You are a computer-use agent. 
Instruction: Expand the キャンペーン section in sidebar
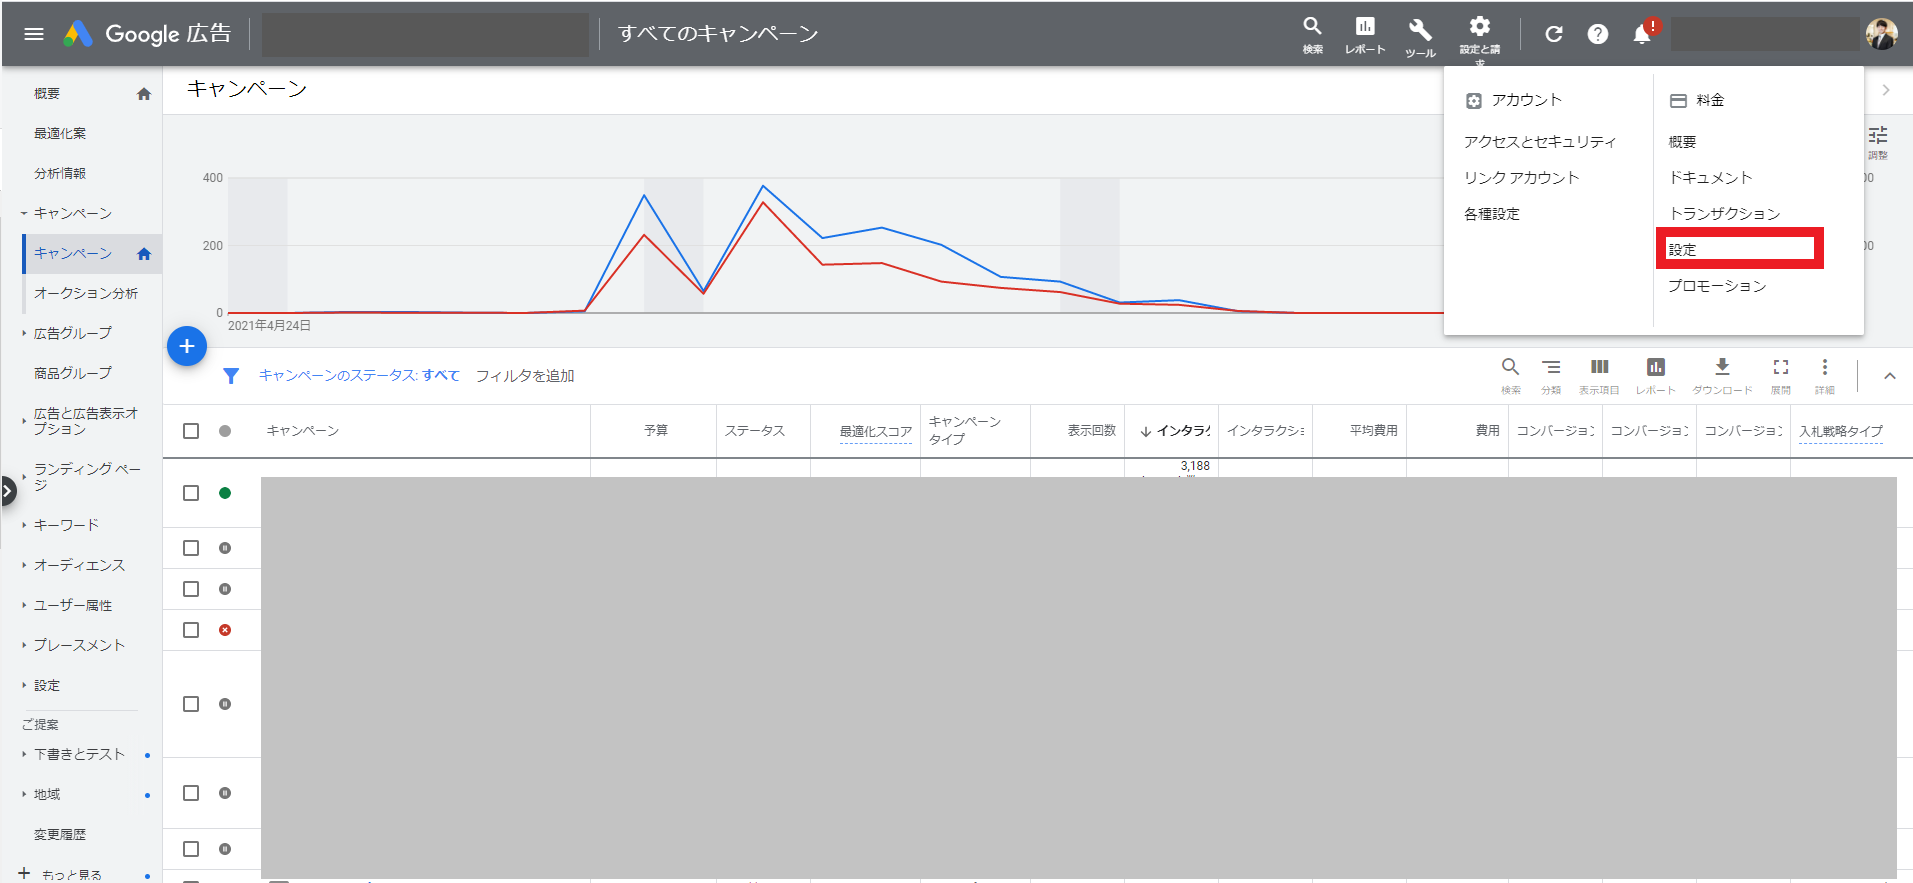click(24, 214)
